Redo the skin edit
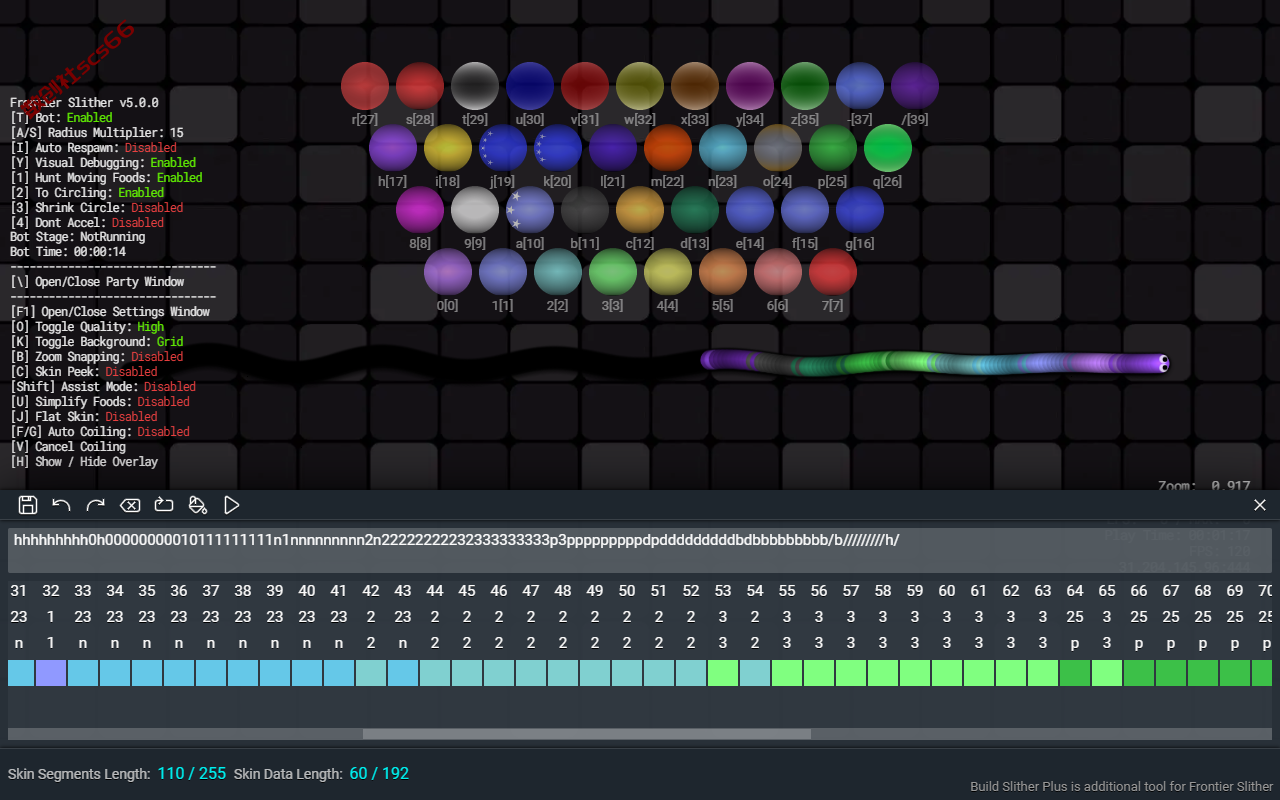The height and width of the screenshot is (800, 1280). point(96,505)
